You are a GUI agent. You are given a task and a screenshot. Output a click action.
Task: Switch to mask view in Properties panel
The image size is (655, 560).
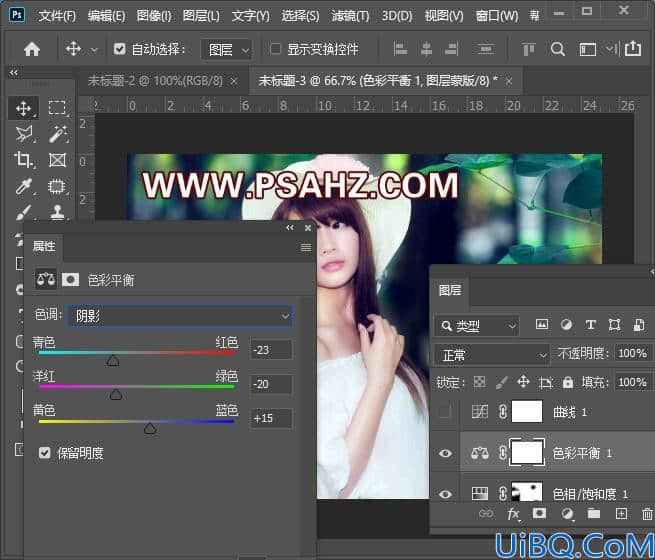click(x=70, y=279)
